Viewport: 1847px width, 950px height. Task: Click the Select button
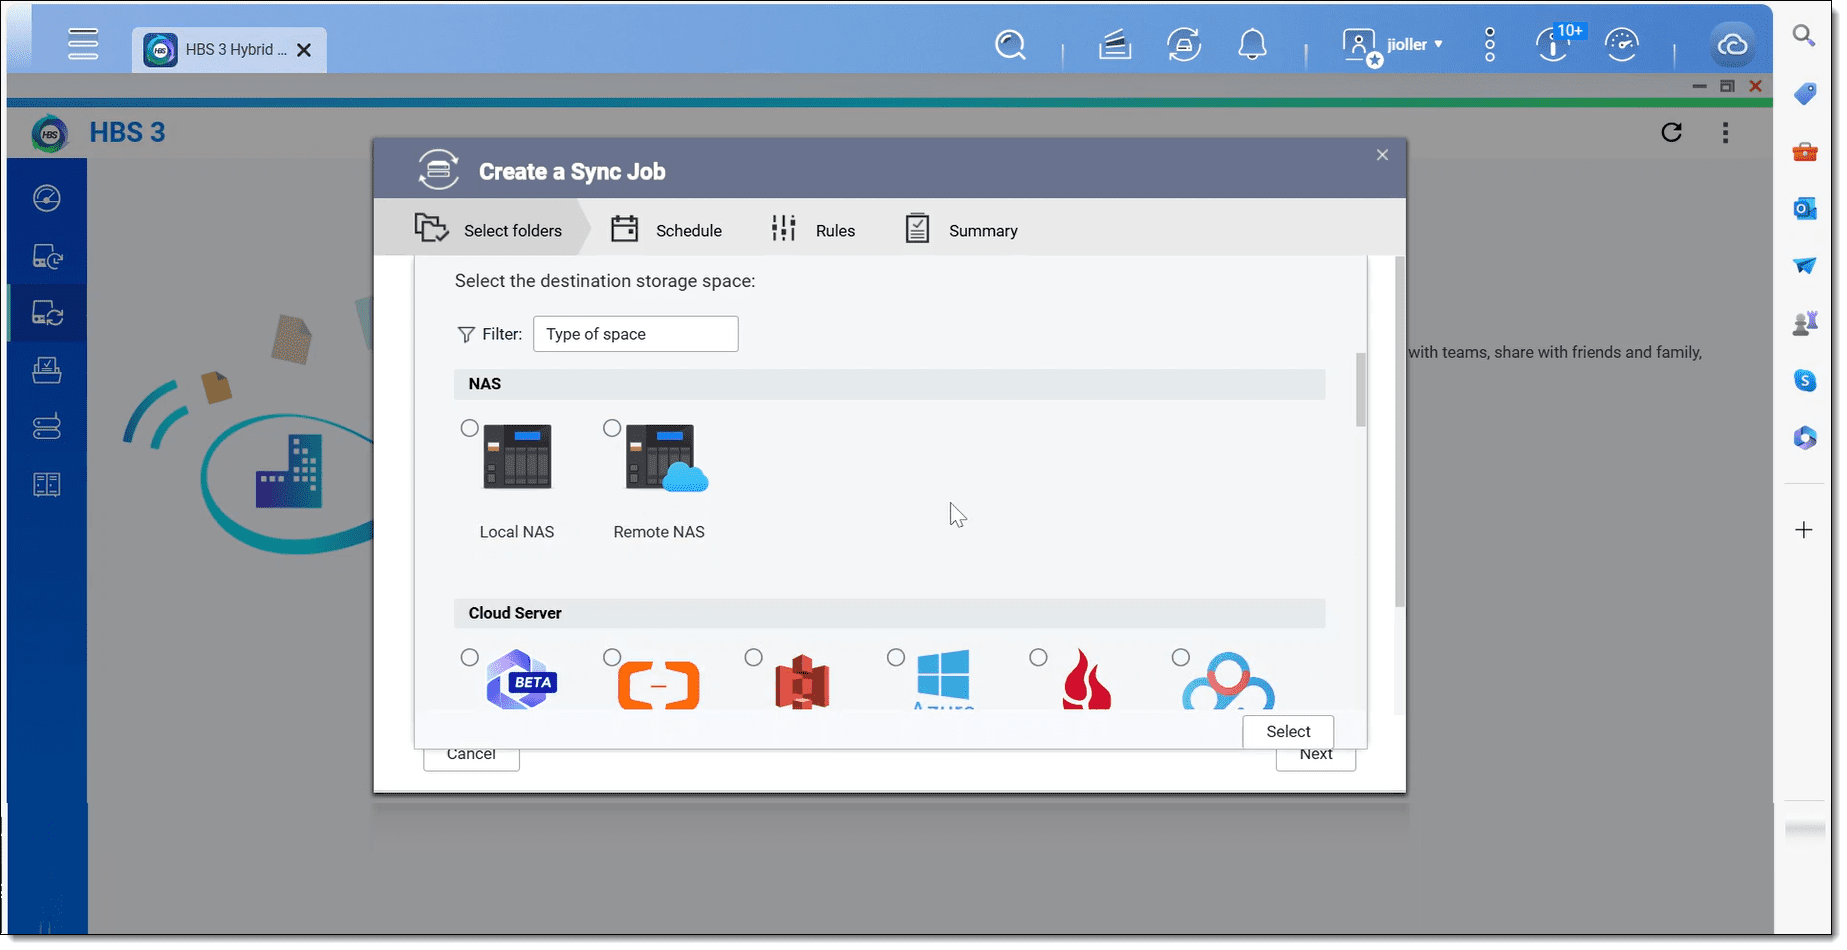coord(1288,731)
